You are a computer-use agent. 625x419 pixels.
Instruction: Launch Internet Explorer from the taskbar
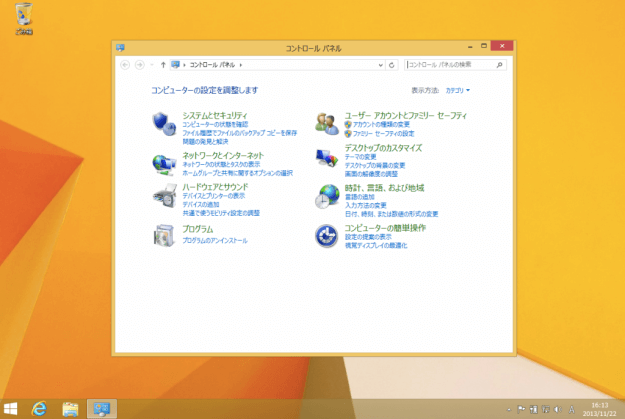tap(40, 408)
